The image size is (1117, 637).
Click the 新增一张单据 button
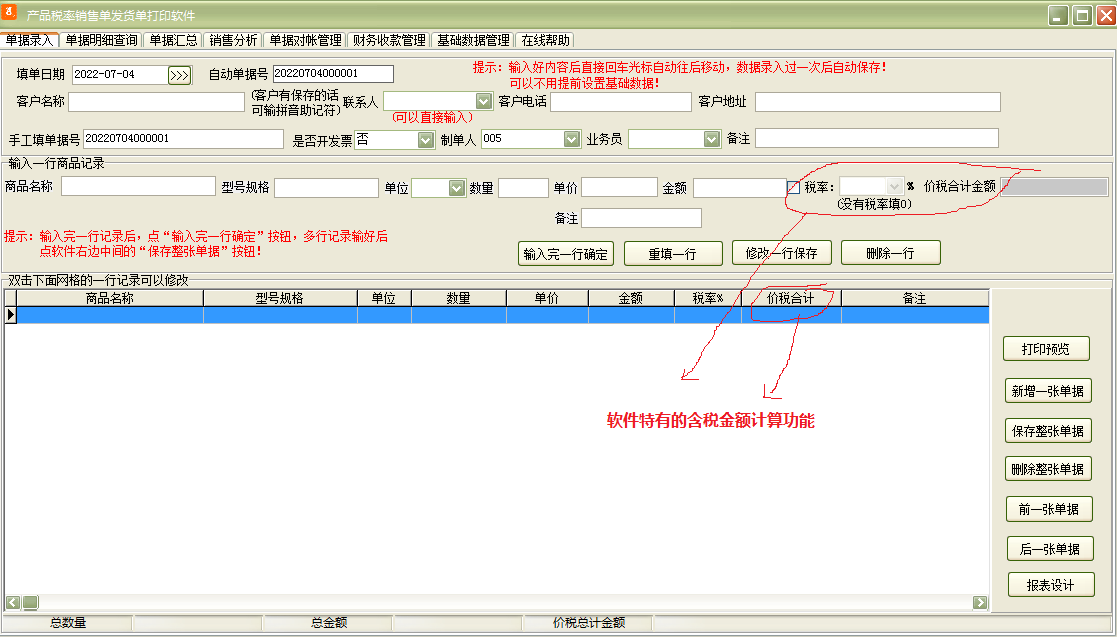tap(1047, 390)
